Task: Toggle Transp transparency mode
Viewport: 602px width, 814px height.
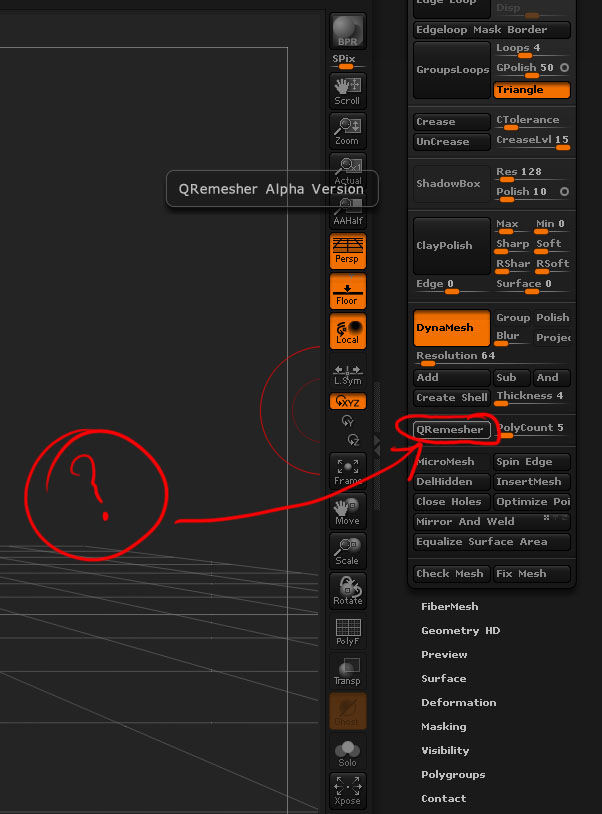Action: (x=348, y=671)
